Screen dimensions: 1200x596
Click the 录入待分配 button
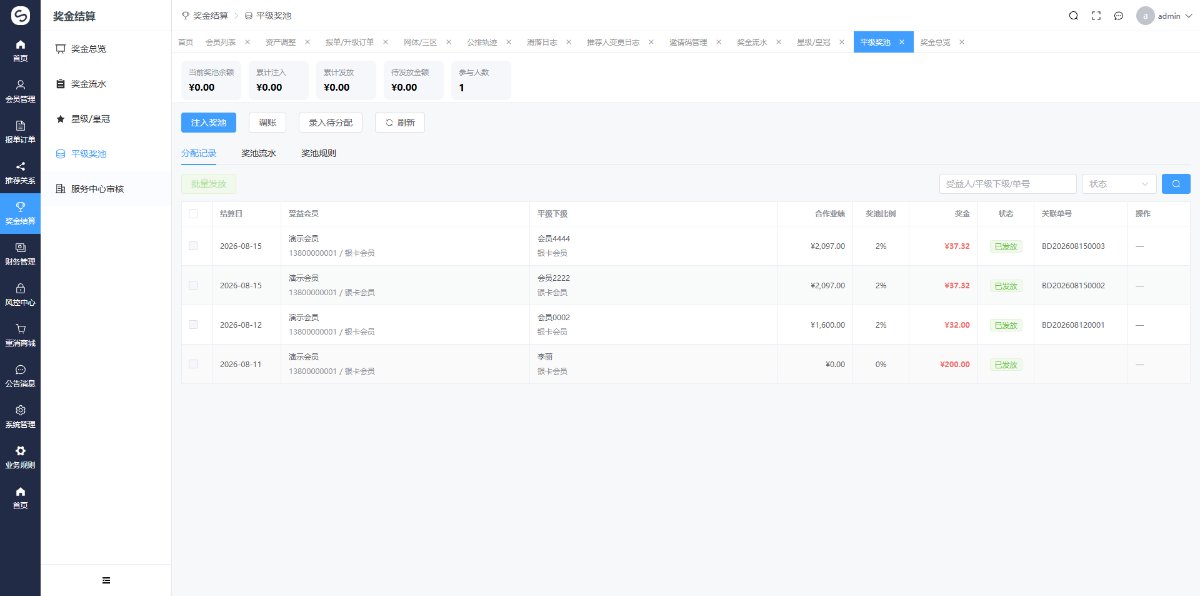[330, 122]
